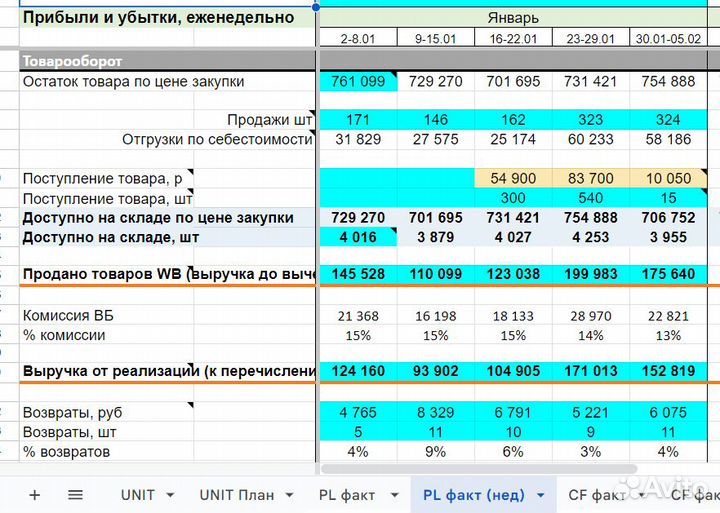Open the PL факт tab dropdown arrow

pos(394,496)
